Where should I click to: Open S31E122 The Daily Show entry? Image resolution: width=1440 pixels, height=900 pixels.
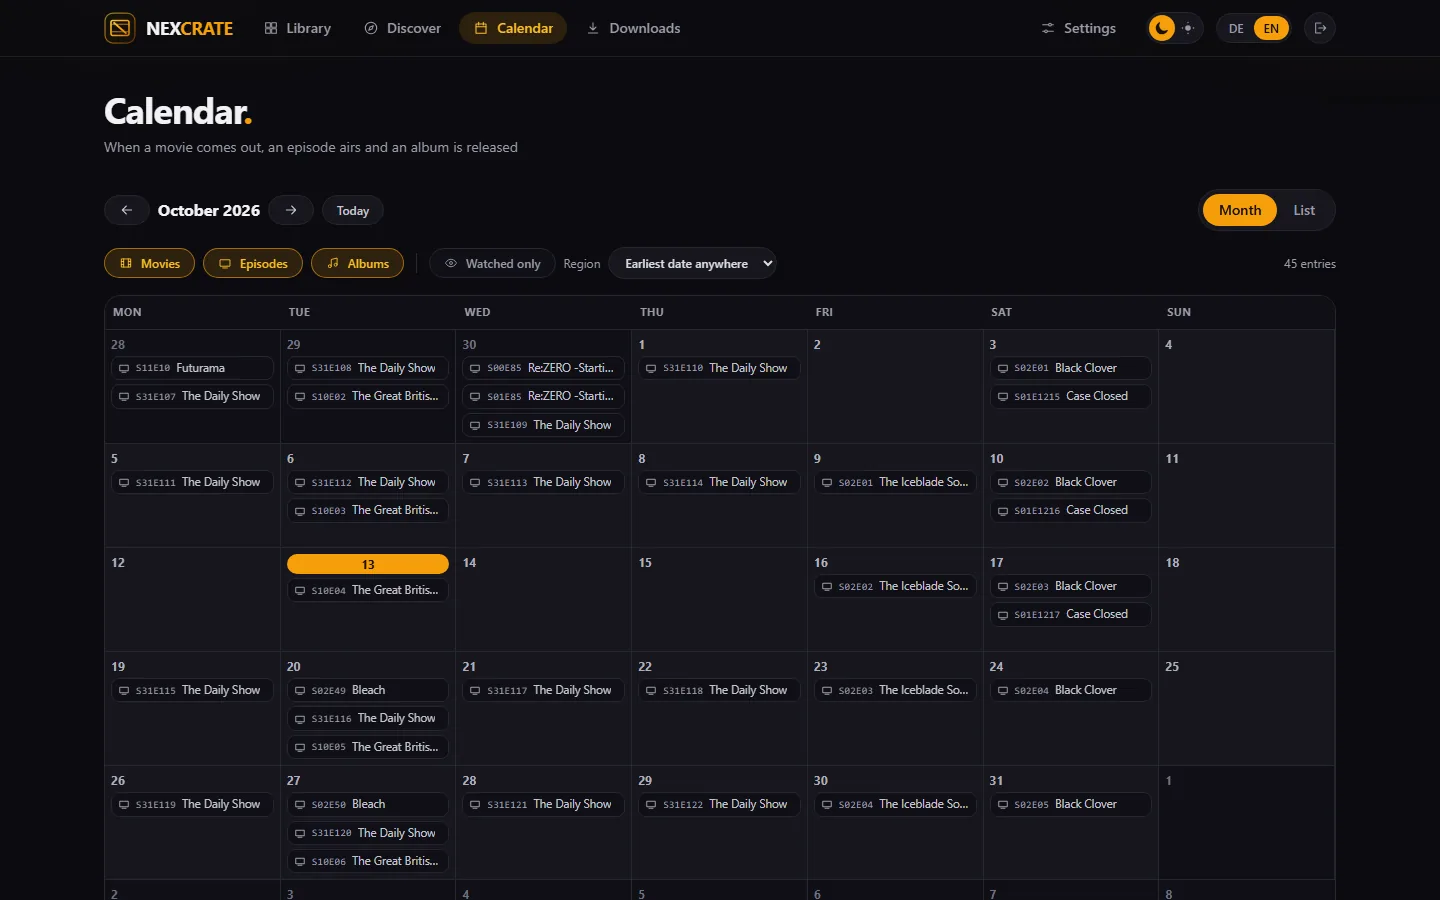click(x=719, y=804)
